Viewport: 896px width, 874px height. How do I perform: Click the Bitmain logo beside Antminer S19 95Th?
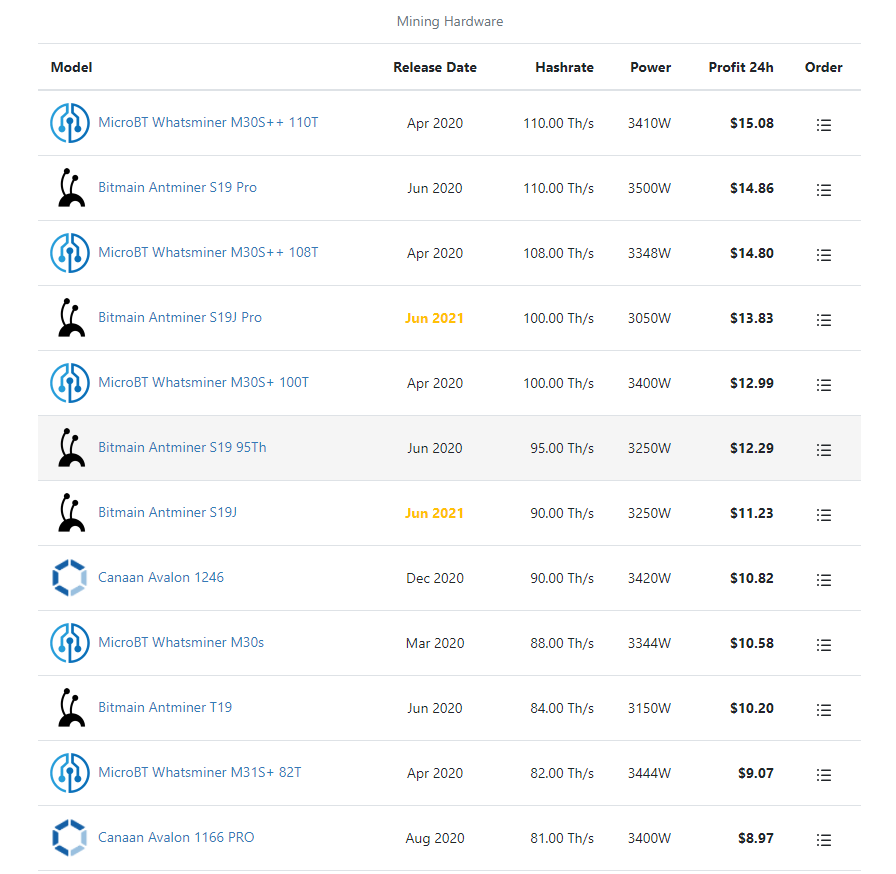pyautogui.click(x=71, y=447)
